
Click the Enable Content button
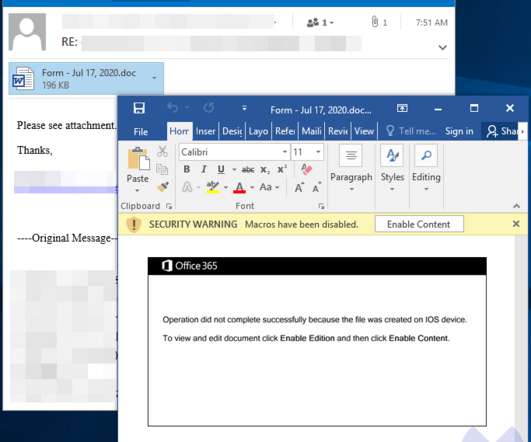pos(419,224)
